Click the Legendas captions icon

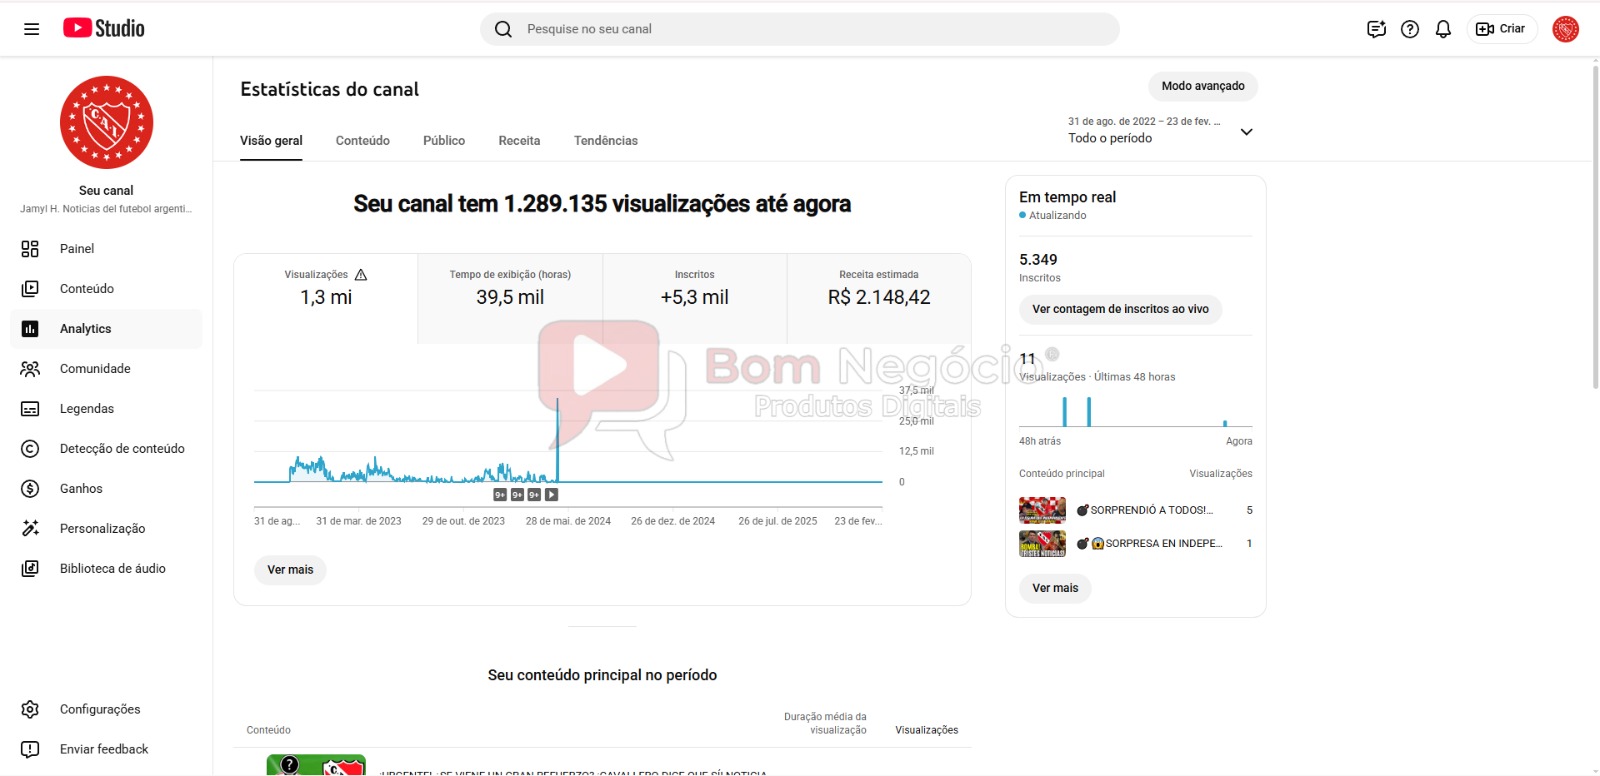tap(30, 409)
